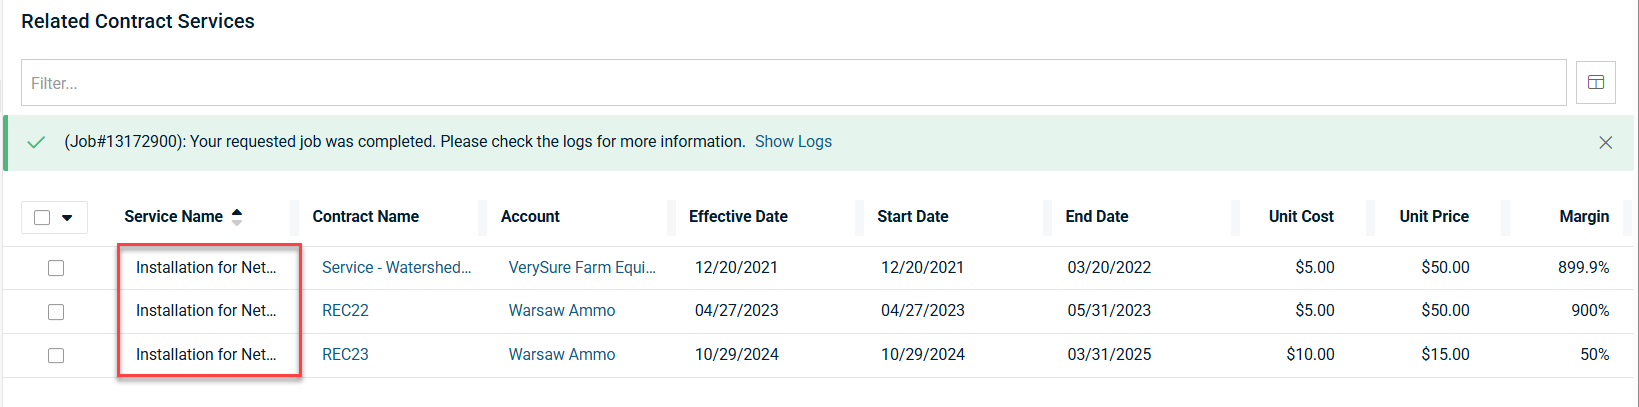Expand the bulk selection dropdown arrow
The width and height of the screenshot is (1639, 407).
(67, 217)
